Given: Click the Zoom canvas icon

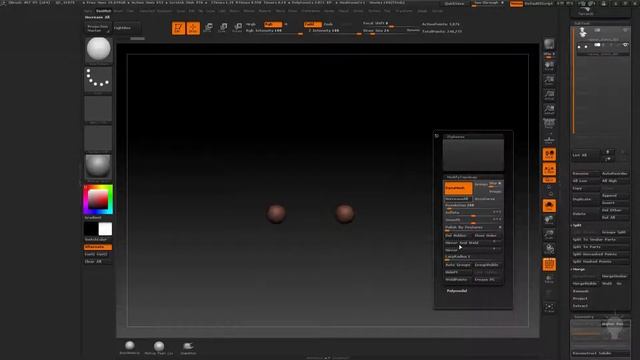Looking at the screenshot, I should point(549,80).
